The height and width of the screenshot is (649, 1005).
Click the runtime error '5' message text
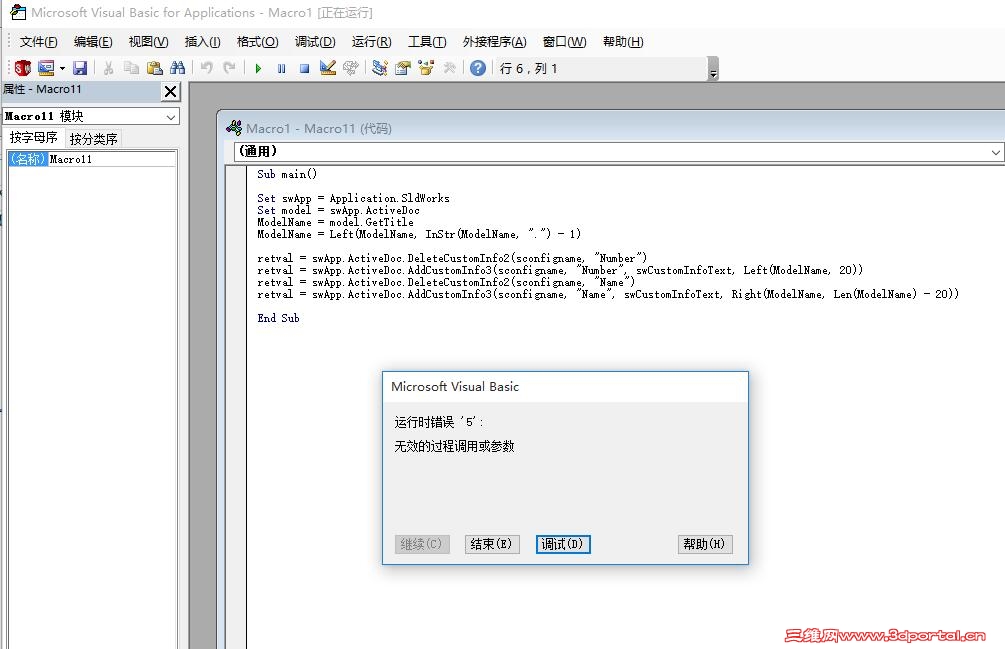439,422
